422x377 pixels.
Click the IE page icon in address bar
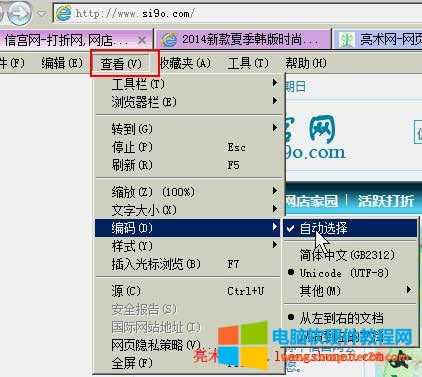[63, 14]
